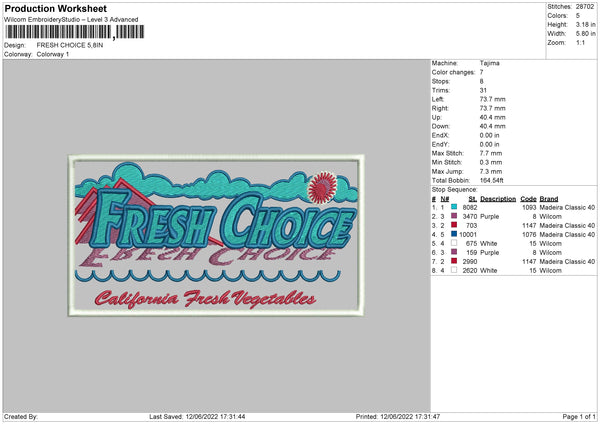The image size is (600, 424).
Task: Click the 'Color changes:' label
Action: (x=453, y=72)
